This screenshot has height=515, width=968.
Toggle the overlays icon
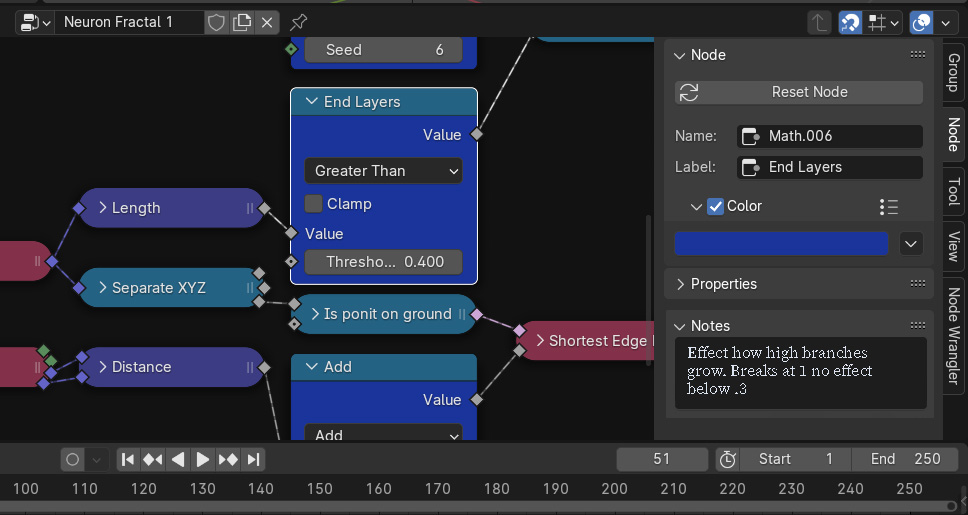921,23
